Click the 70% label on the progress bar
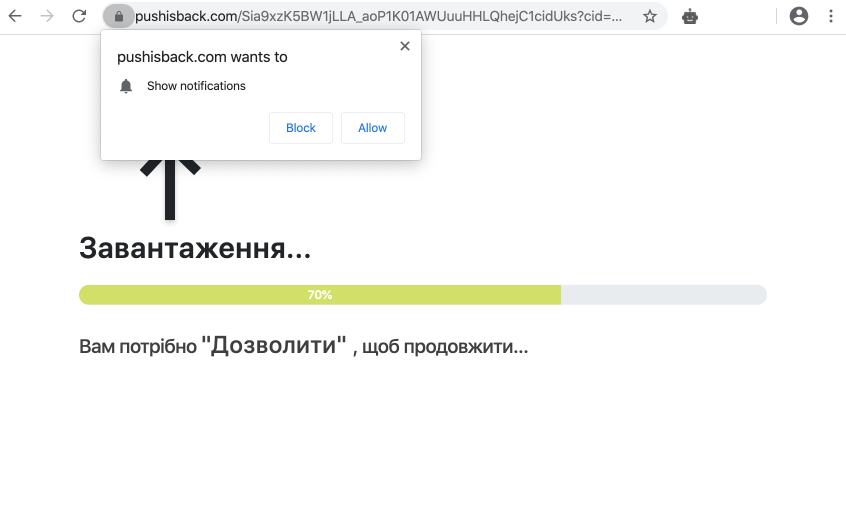 [x=320, y=295]
